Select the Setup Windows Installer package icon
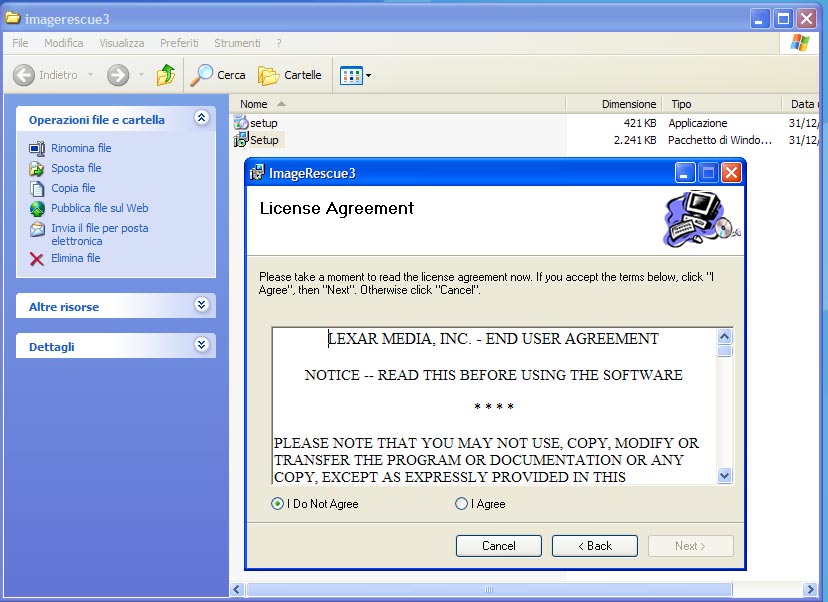The height and width of the screenshot is (602, 828). tap(241, 140)
